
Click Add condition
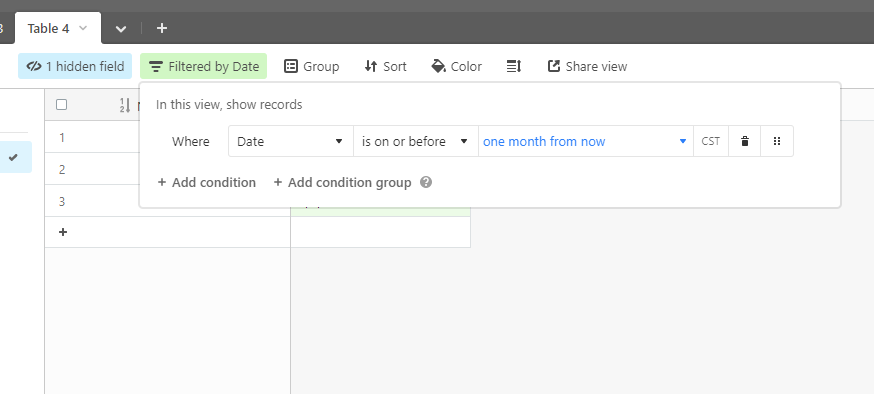[207, 182]
